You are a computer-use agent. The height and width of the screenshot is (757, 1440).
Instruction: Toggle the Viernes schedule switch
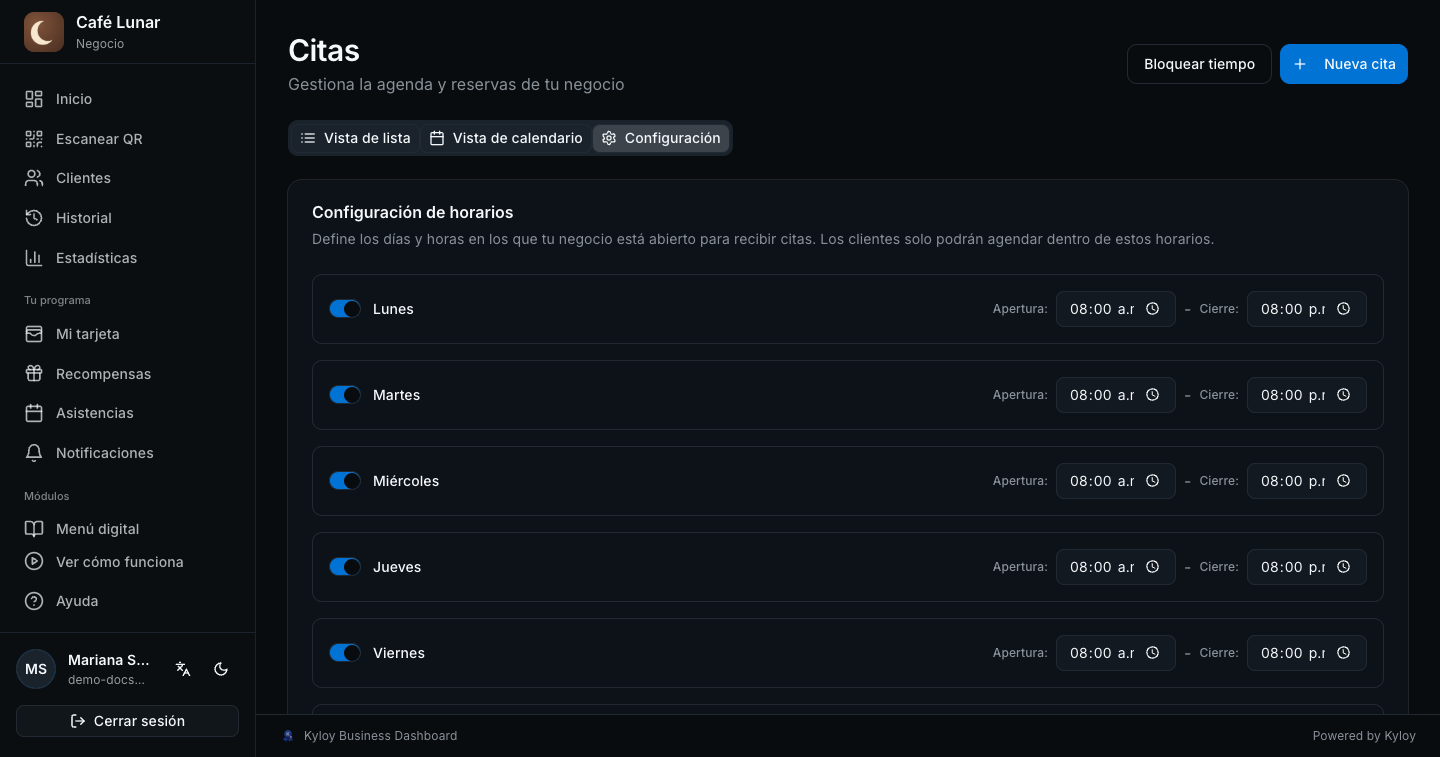point(345,653)
